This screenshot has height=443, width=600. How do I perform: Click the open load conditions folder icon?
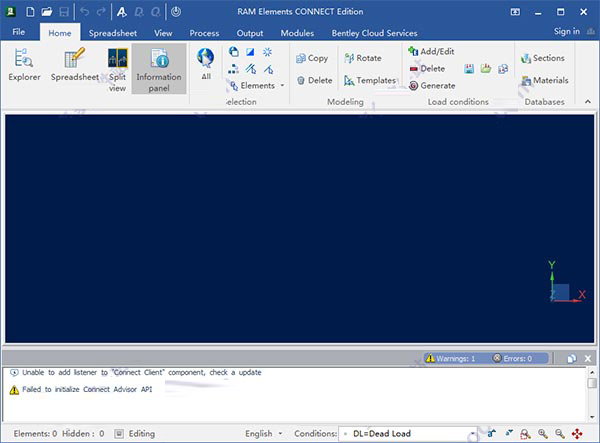486,69
